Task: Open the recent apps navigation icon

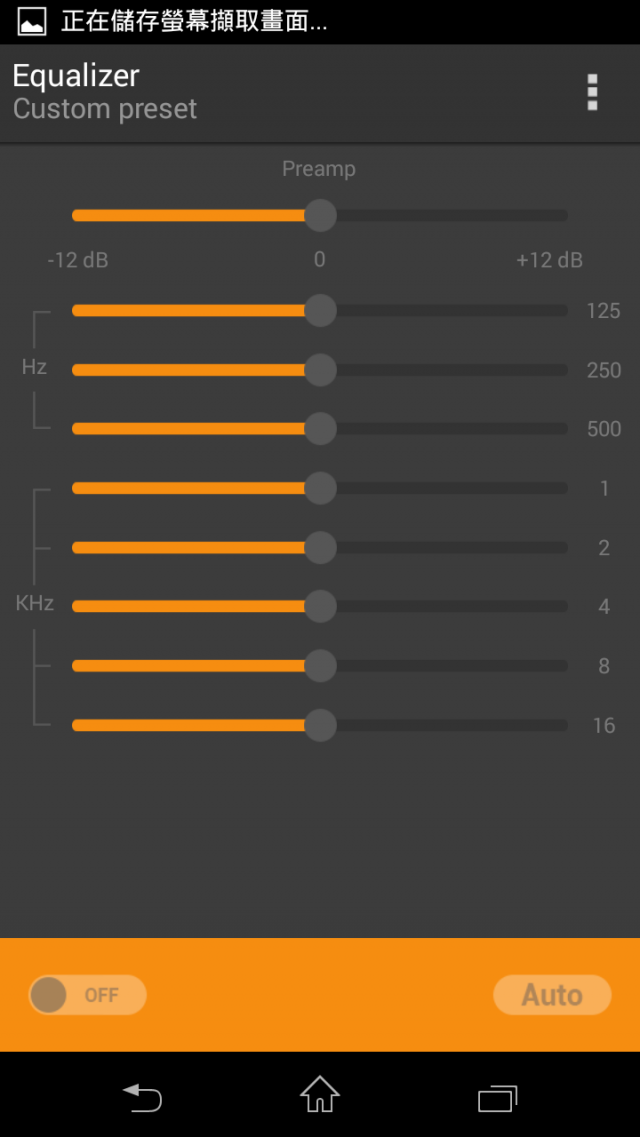Action: [x=498, y=1098]
